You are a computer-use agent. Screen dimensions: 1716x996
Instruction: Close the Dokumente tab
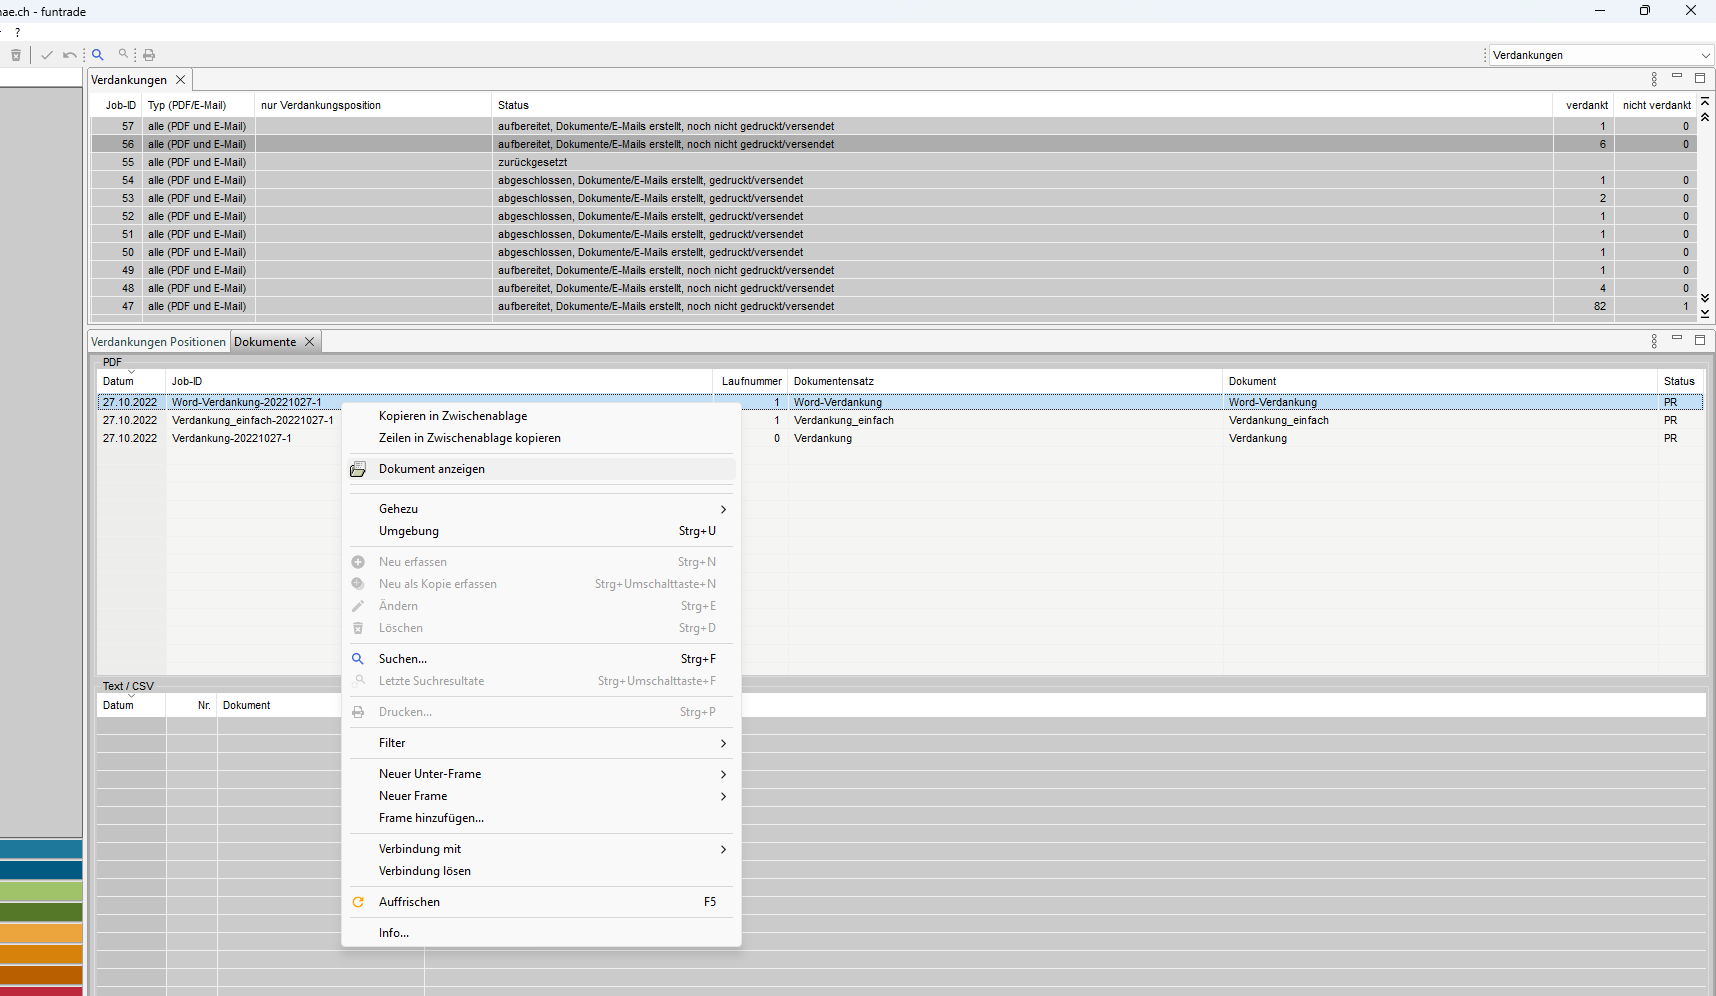click(310, 342)
